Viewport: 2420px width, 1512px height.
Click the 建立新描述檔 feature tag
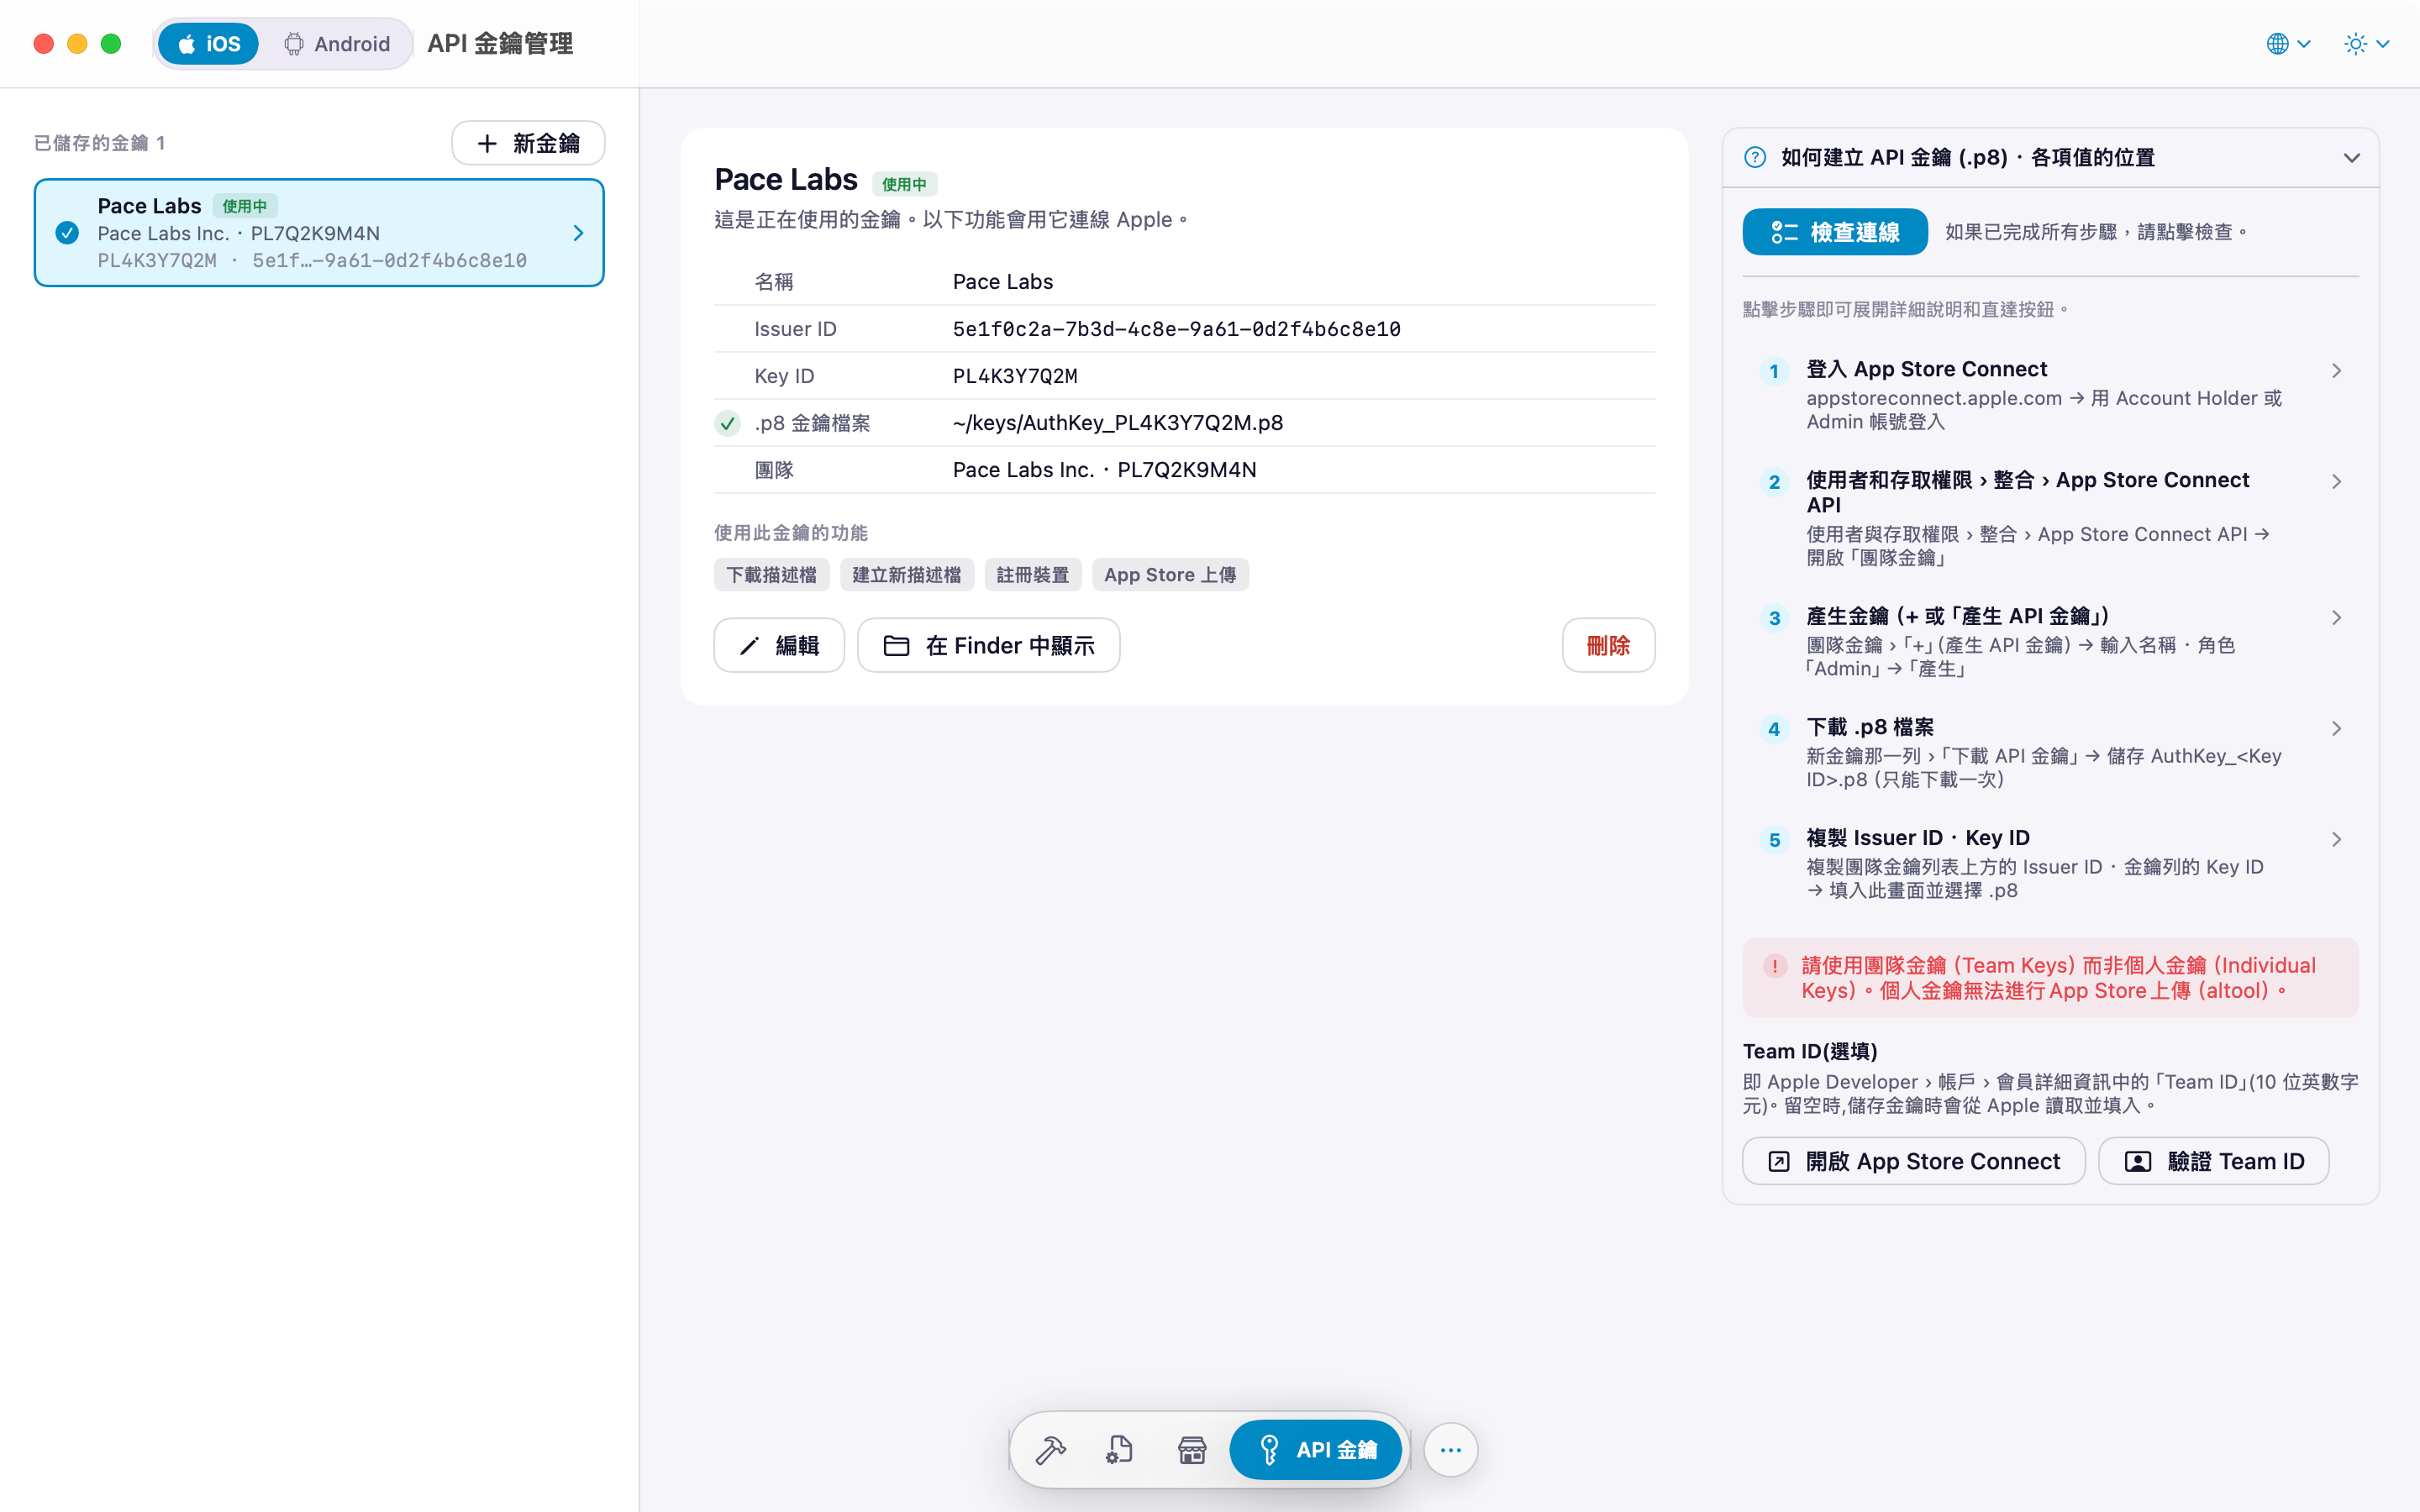[x=906, y=575]
